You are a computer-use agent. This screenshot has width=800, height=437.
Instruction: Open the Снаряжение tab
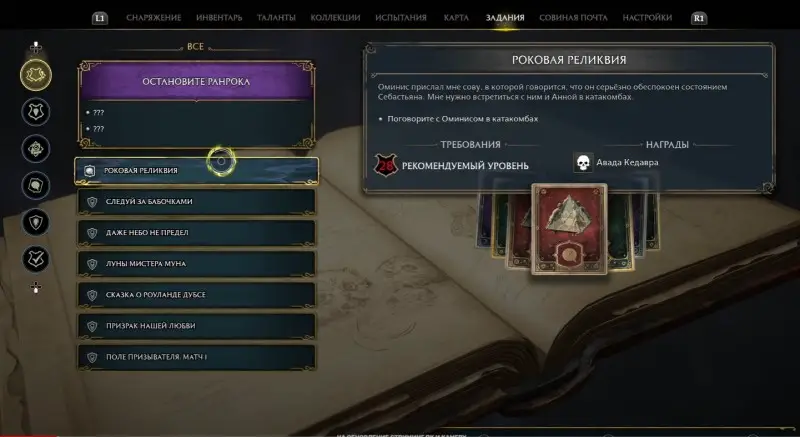point(154,18)
